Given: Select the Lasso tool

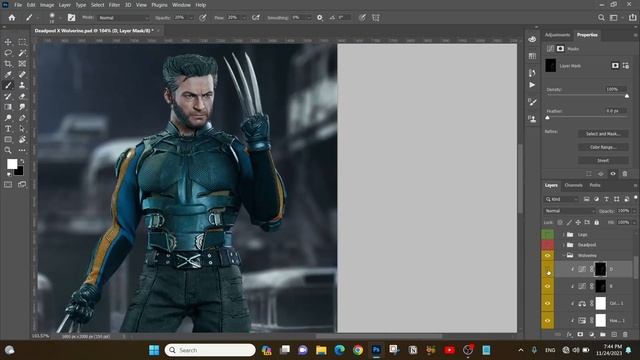Looking at the screenshot, I should click(8, 53).
